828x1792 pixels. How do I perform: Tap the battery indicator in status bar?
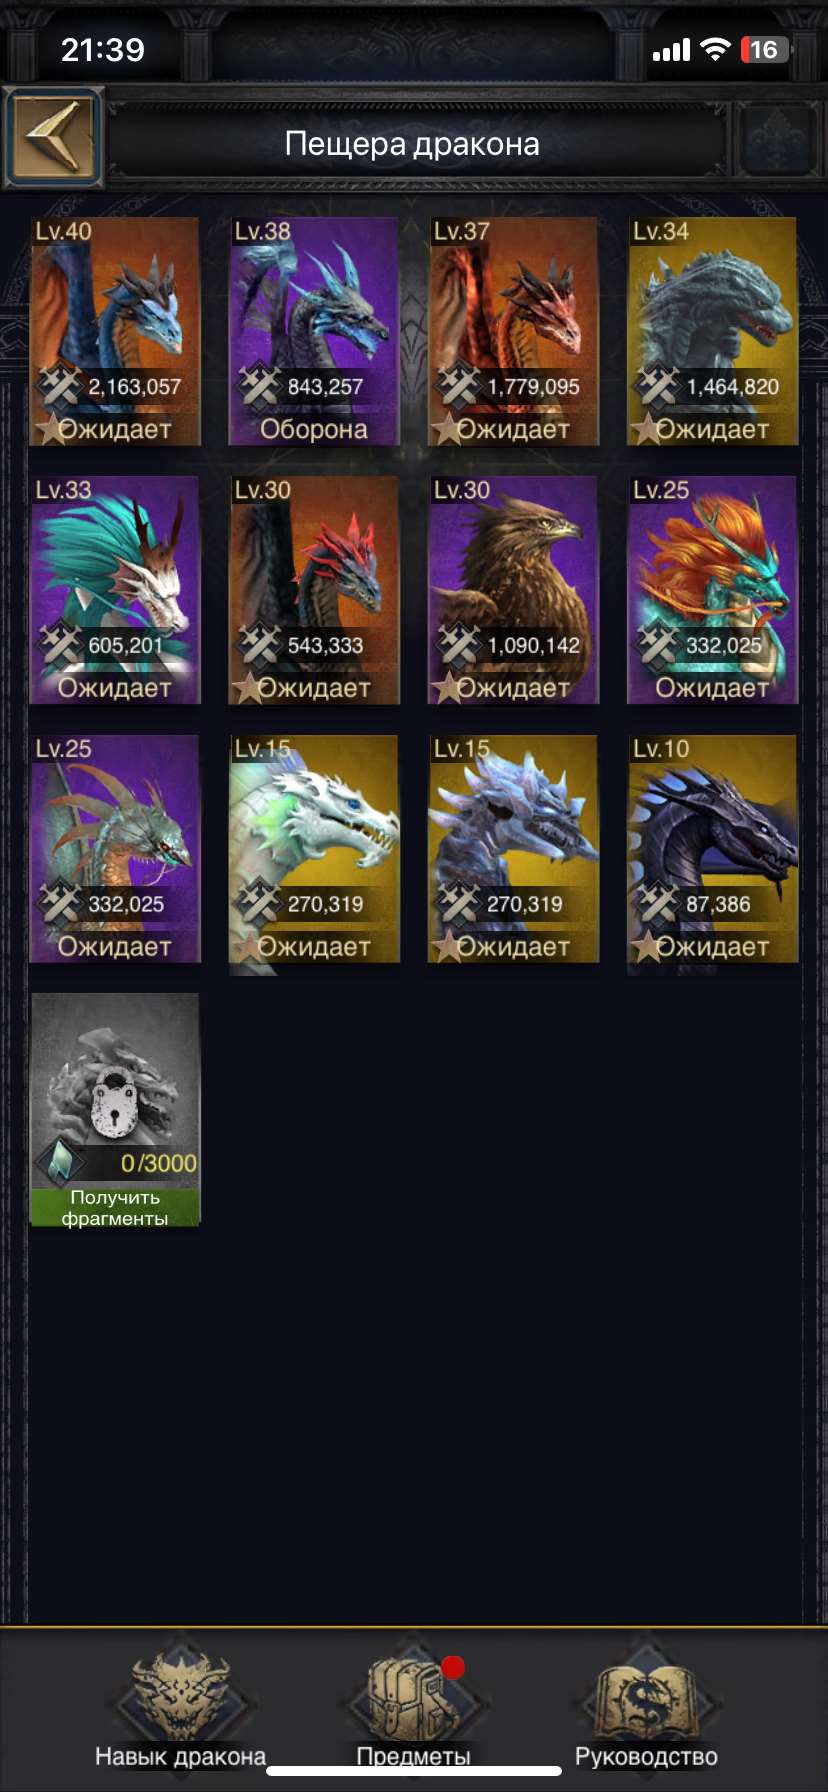tap(765, 50)
